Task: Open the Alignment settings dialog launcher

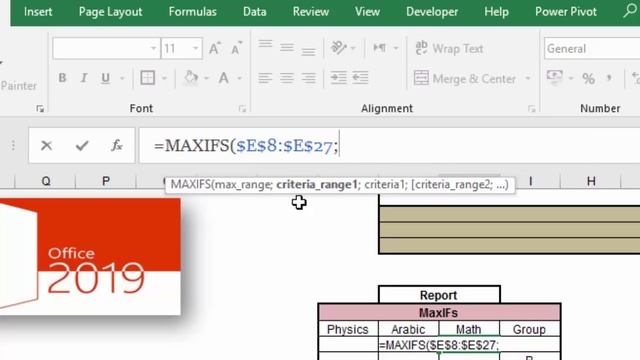Action: [531, 109]
